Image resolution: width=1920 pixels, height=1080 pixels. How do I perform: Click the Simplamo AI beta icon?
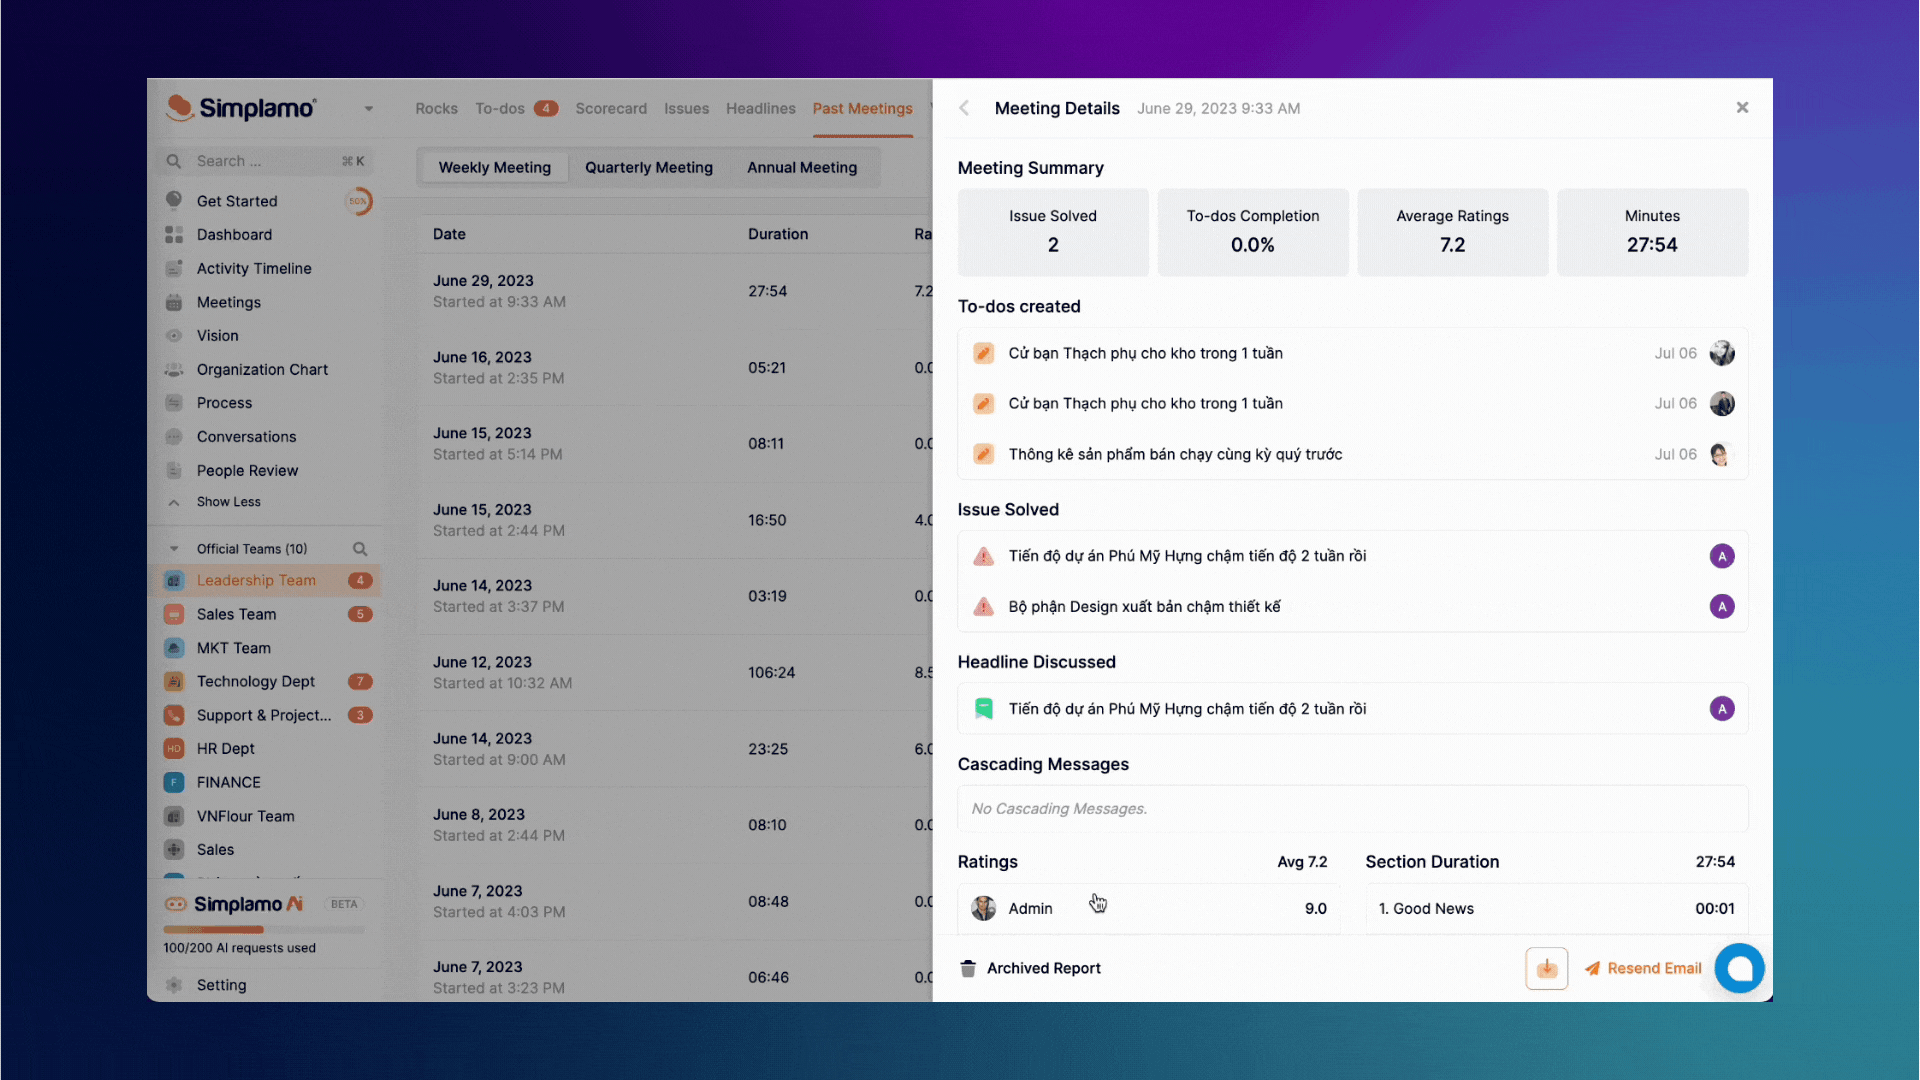pos(177,902)
